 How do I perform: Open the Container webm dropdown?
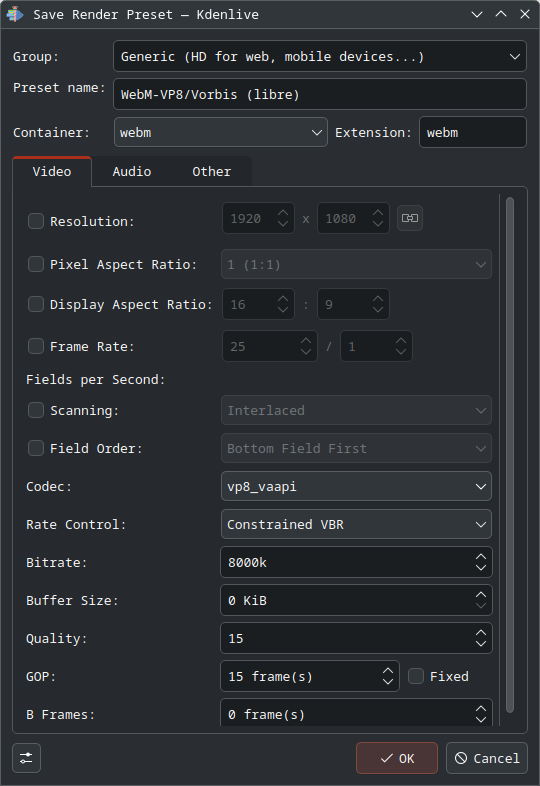221,132
